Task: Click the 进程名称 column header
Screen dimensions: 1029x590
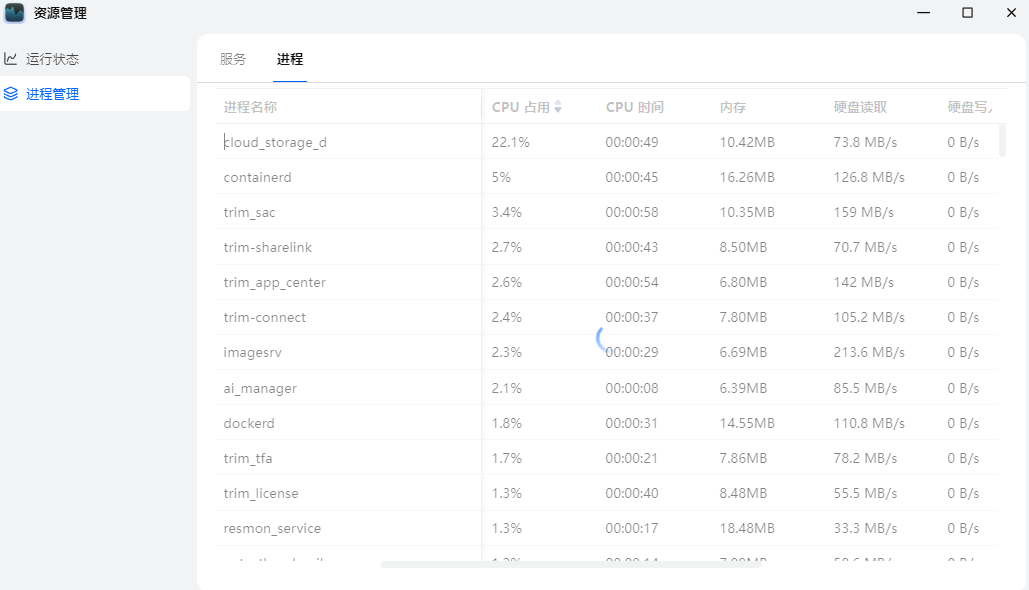Action: point(249,107)
